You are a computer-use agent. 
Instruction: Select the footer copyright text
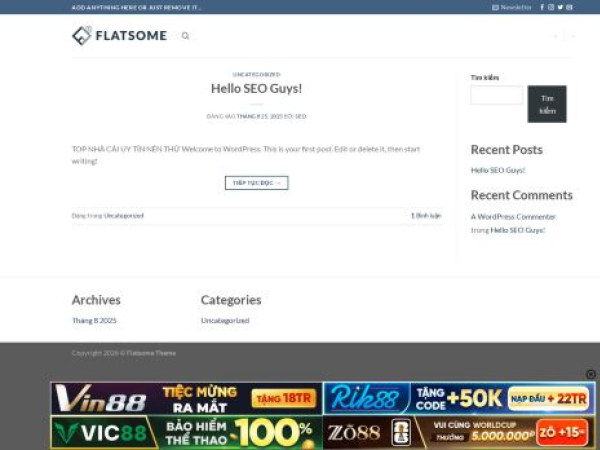click(124, 353)
